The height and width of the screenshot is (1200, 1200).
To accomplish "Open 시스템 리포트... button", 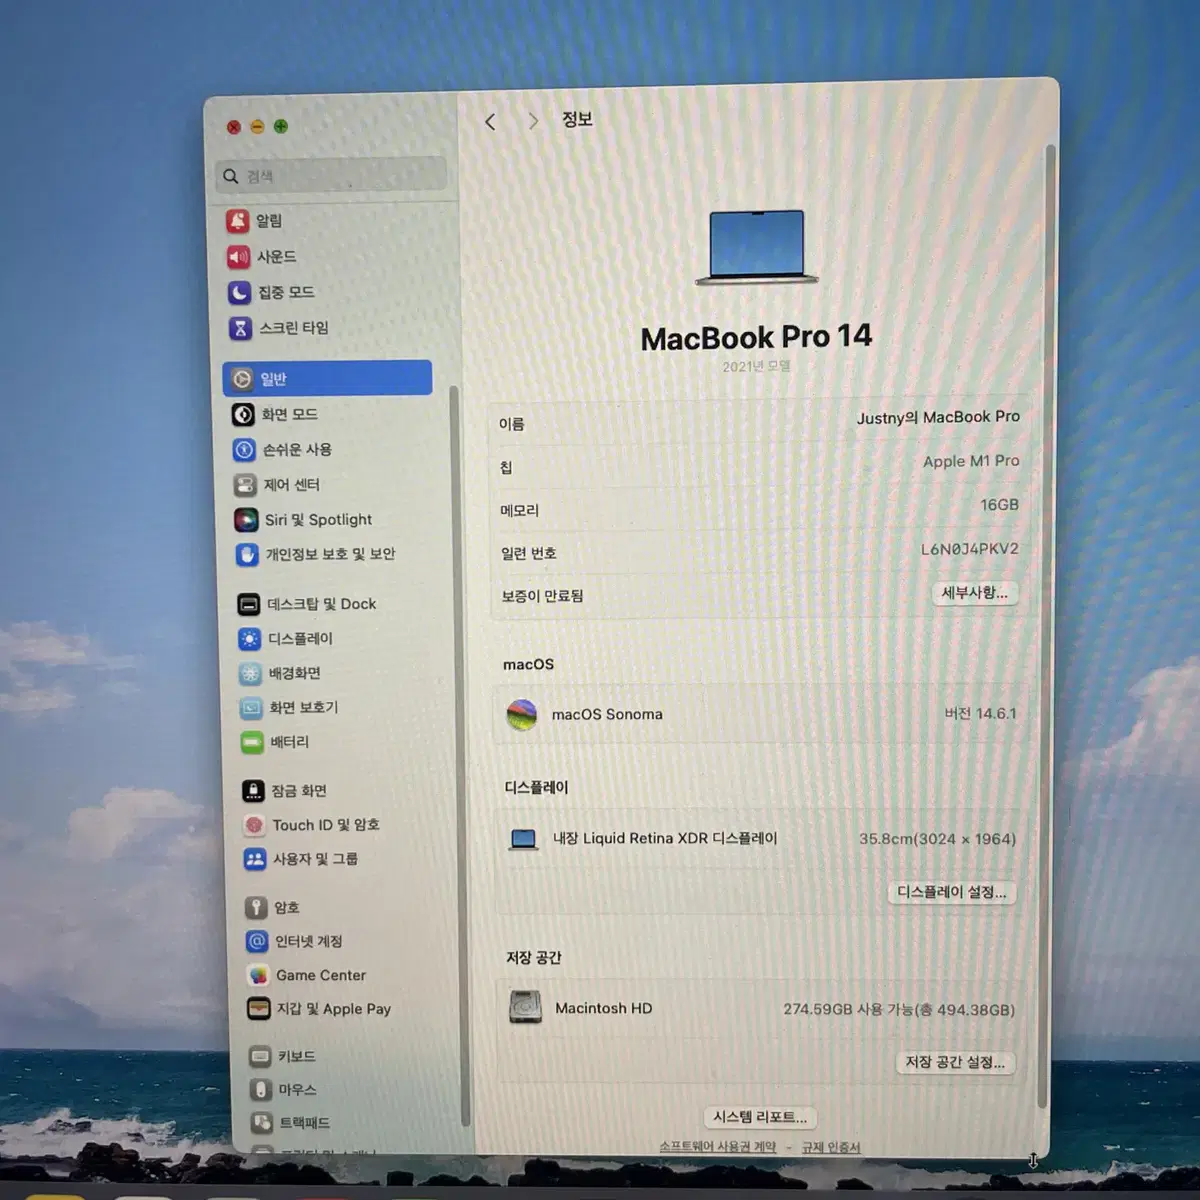I will 760,1117.
